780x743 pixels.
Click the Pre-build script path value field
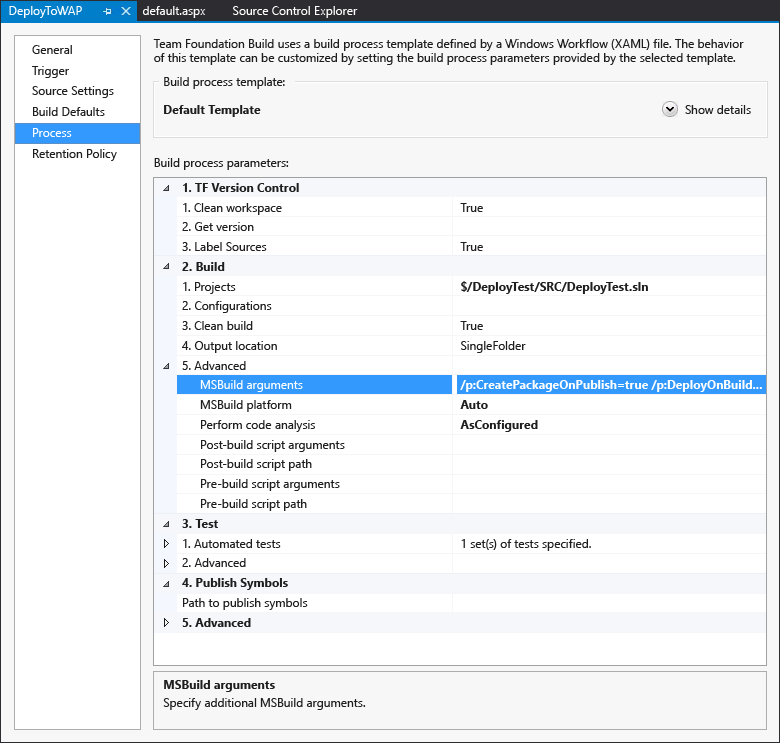(x=609, y=504)
